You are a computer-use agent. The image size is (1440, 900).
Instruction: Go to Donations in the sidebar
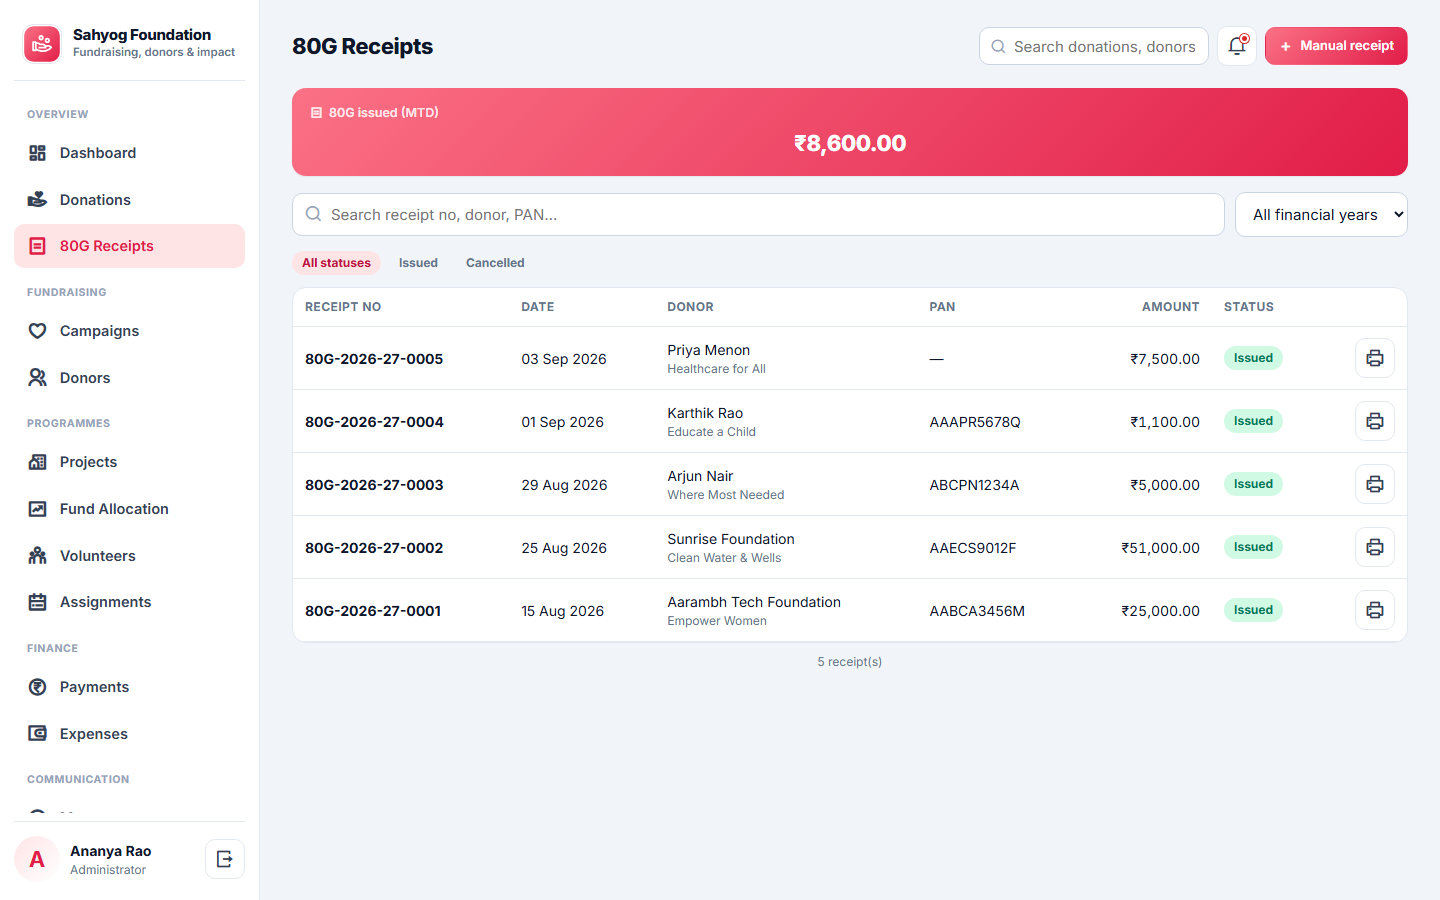(129, 200)
